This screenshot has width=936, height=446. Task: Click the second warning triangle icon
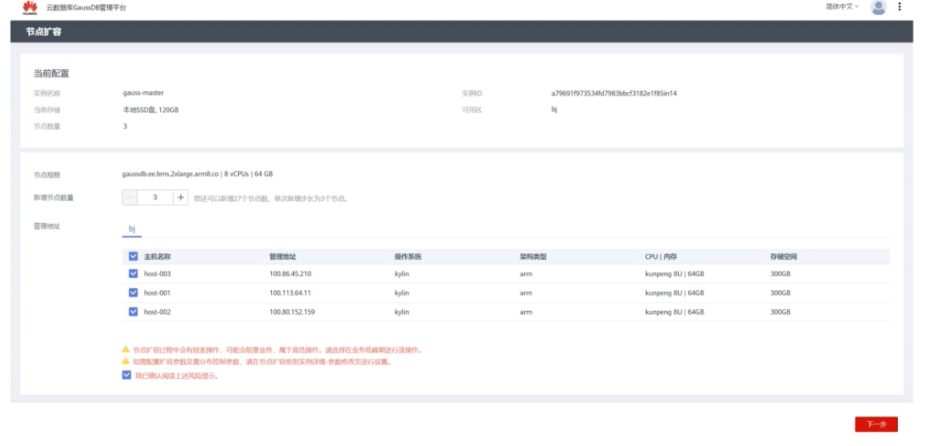tap(125, 361)
